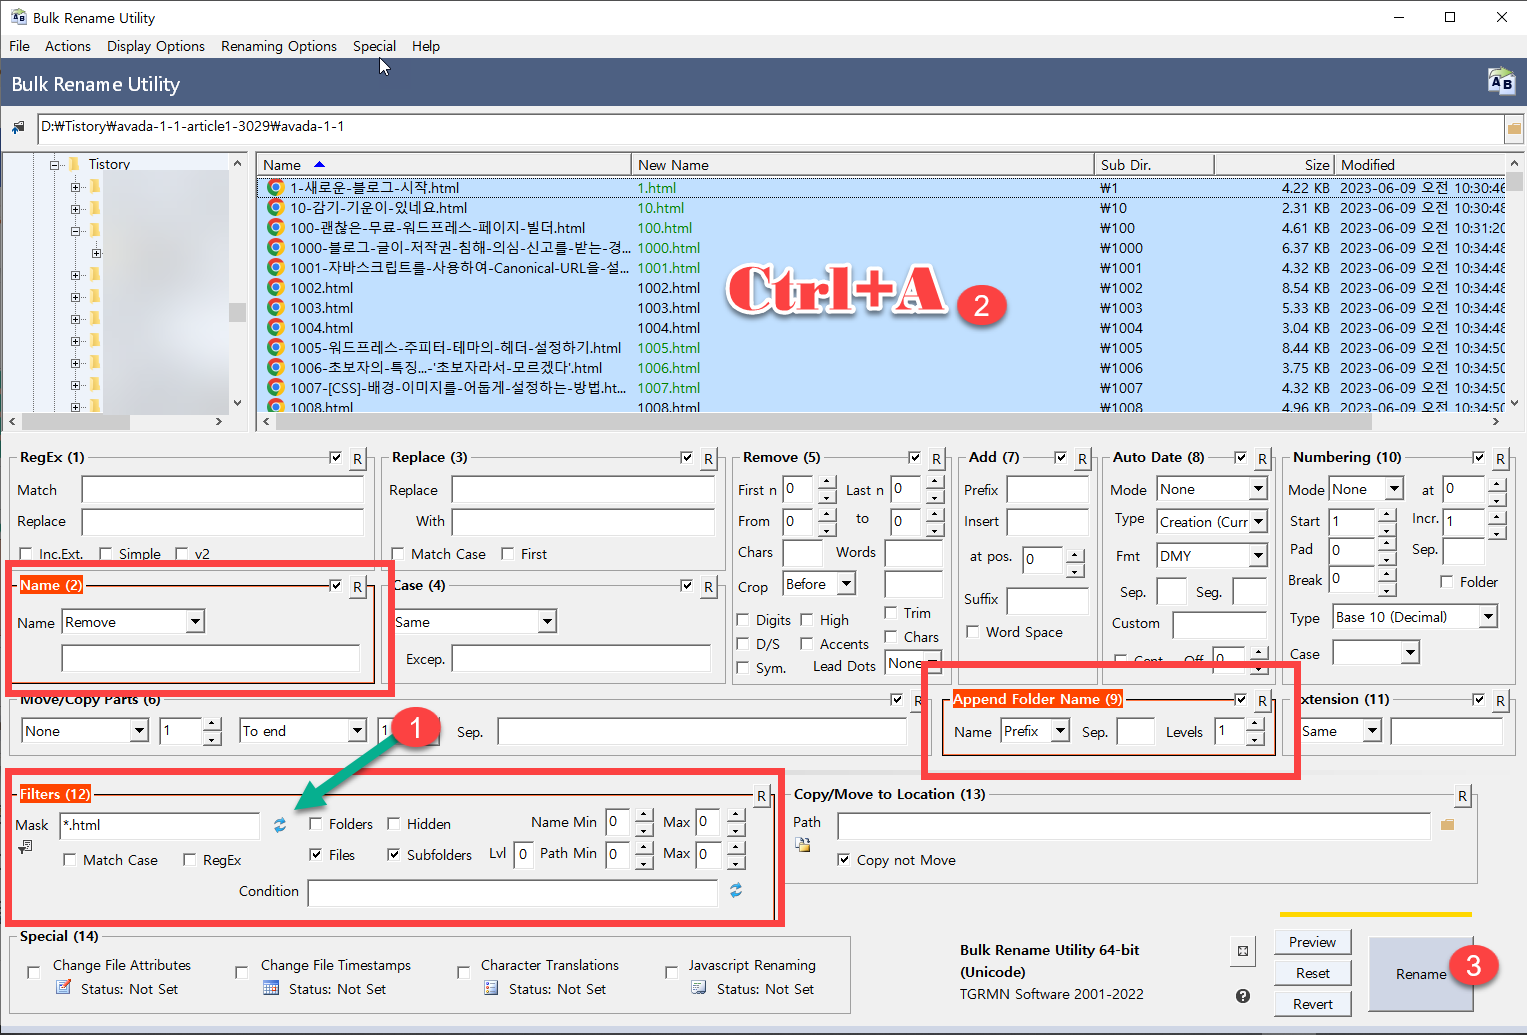Enable the Digits checkbox in Remove
The width and height of the screenshot is (1527, 1035).
(743, 620)
